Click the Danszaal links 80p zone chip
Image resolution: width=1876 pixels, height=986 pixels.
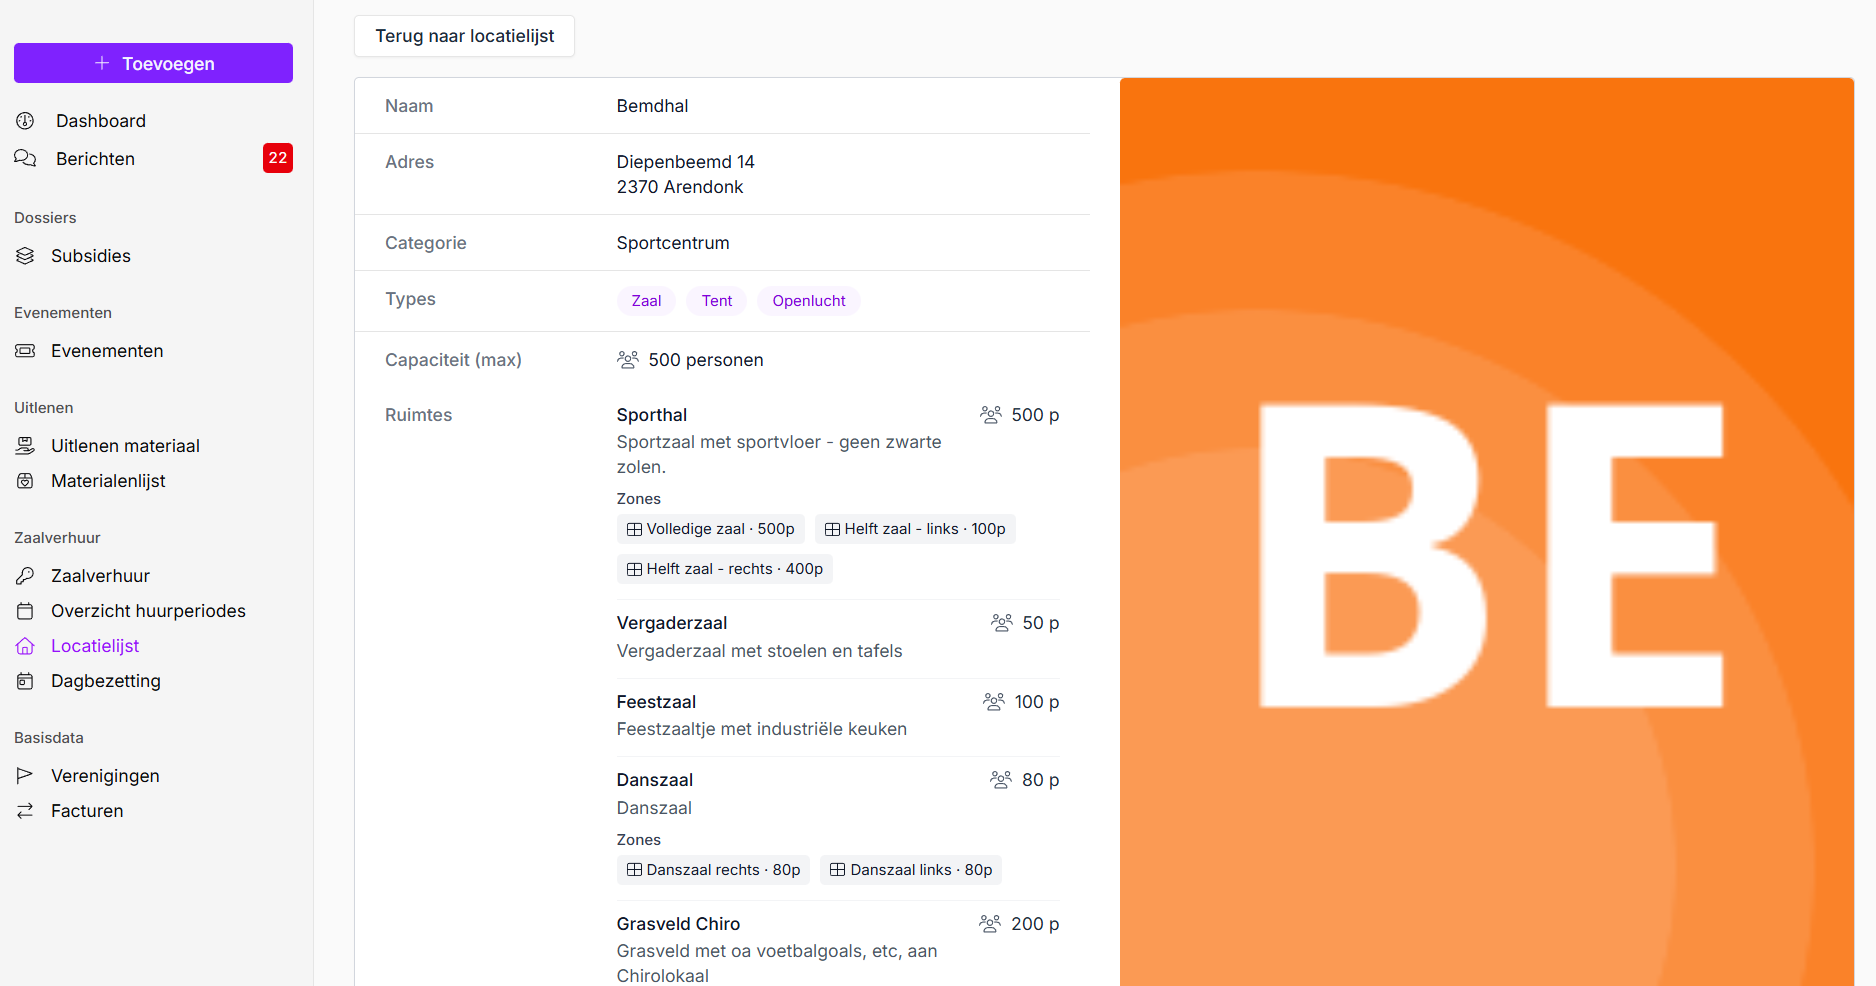910,870
